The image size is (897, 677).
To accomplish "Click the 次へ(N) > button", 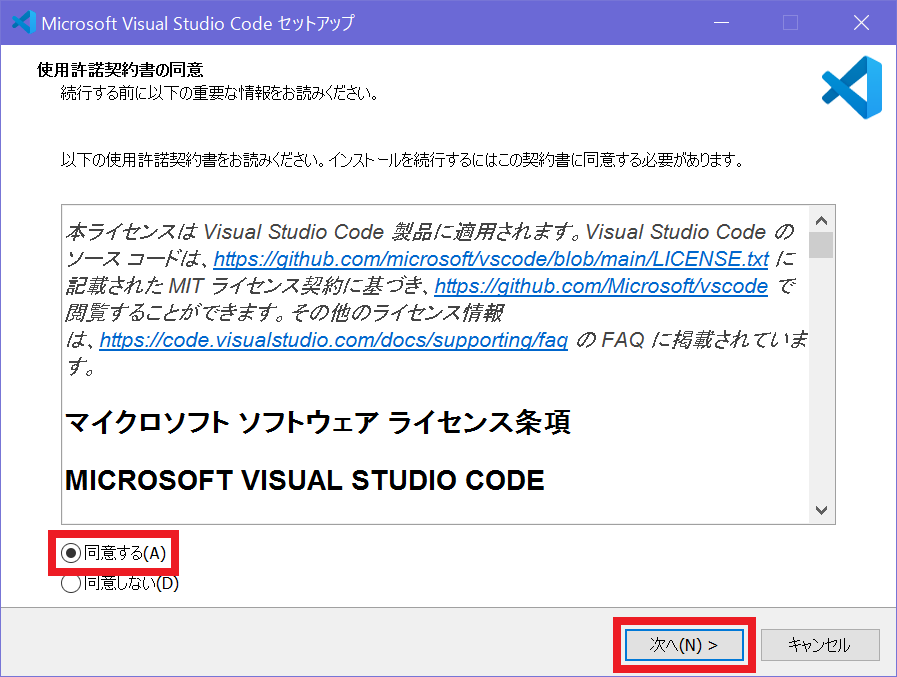I will pyautogui.click(x=683, y=645).
